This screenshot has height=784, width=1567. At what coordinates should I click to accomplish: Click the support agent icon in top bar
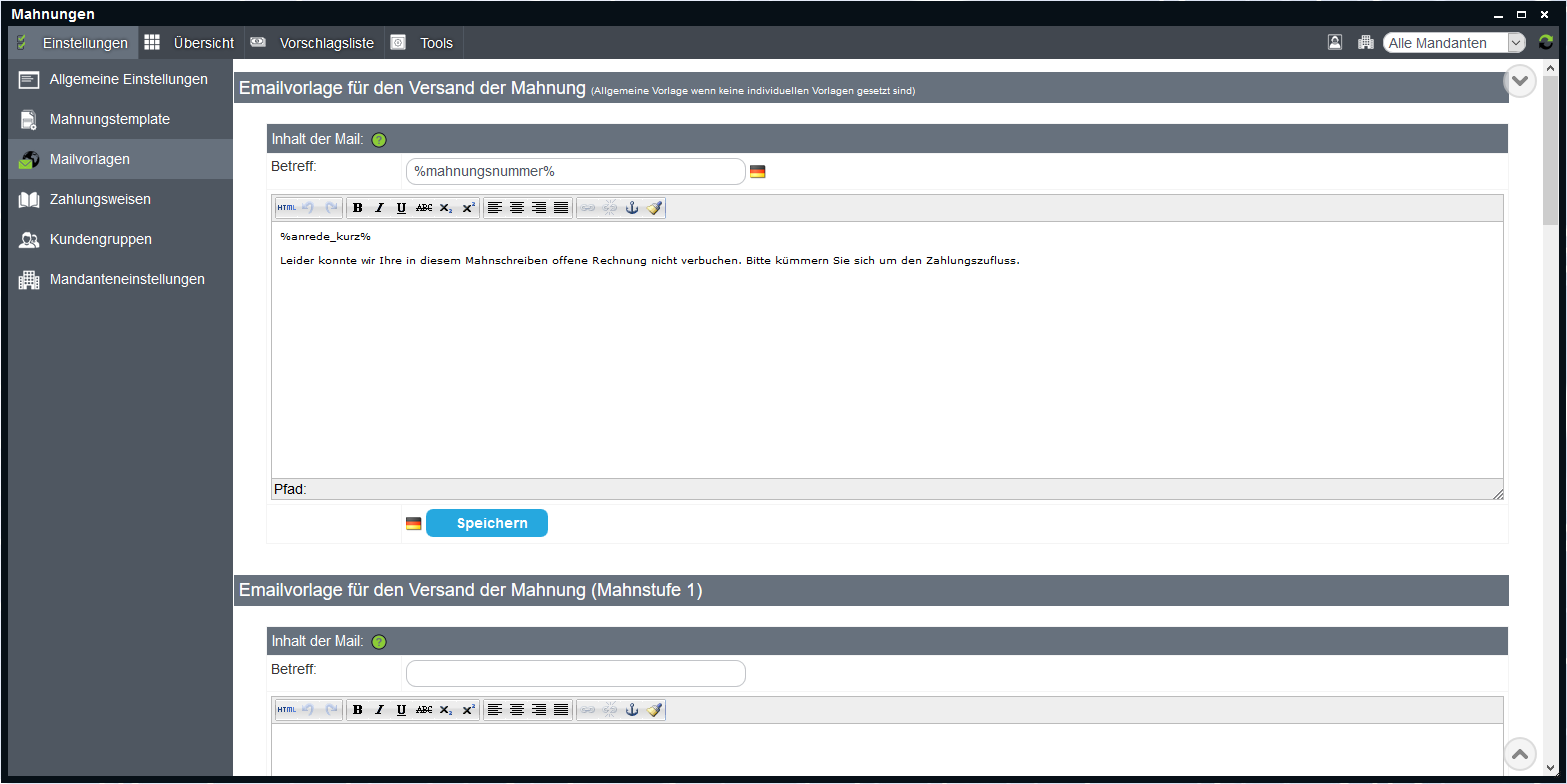pyautogui.click(x=1335, y=43)
